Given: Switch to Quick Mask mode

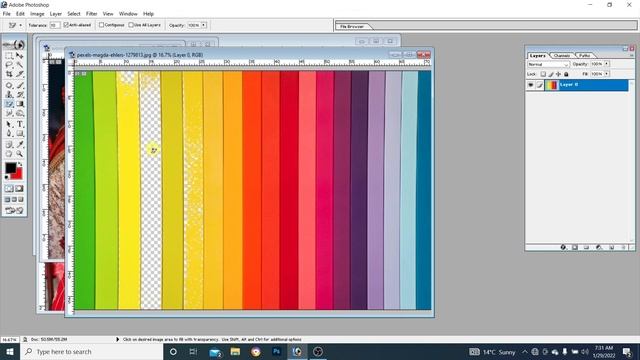Looking at the screenshot, I should coord(19,189).
